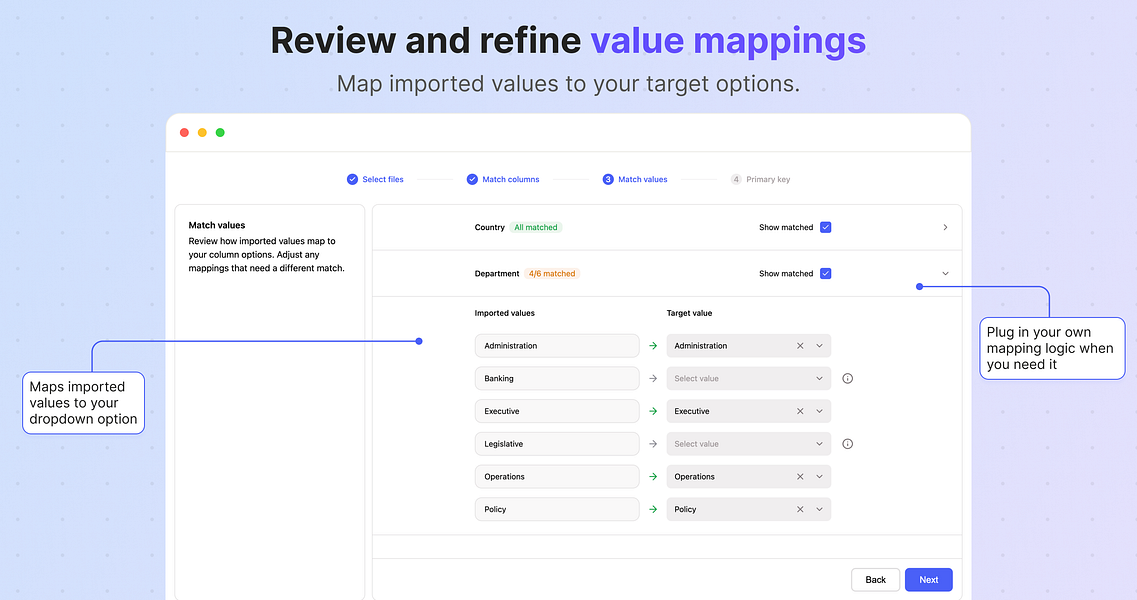Image resolution: width=1137 pixels, height=600 pixels.
Task: Open the Operations target value dropdown
Action: pos(819,477)
